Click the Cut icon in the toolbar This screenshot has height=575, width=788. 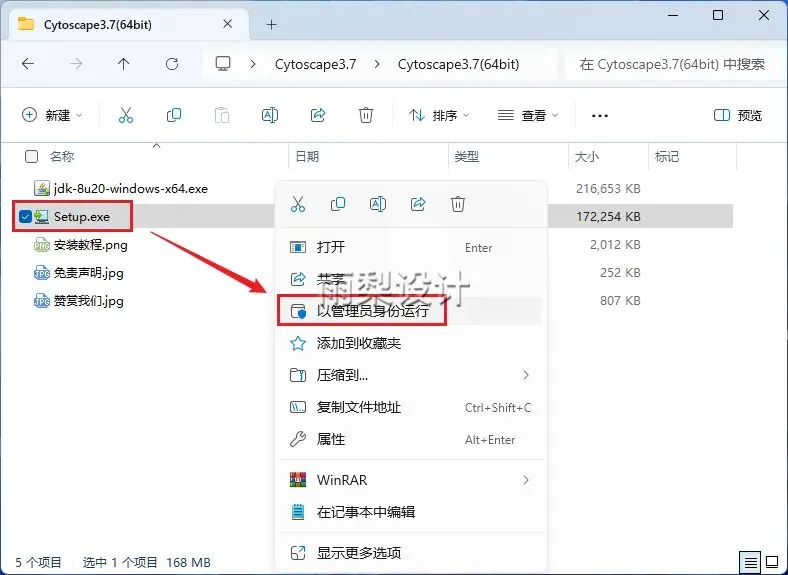(x=126, y=116)
